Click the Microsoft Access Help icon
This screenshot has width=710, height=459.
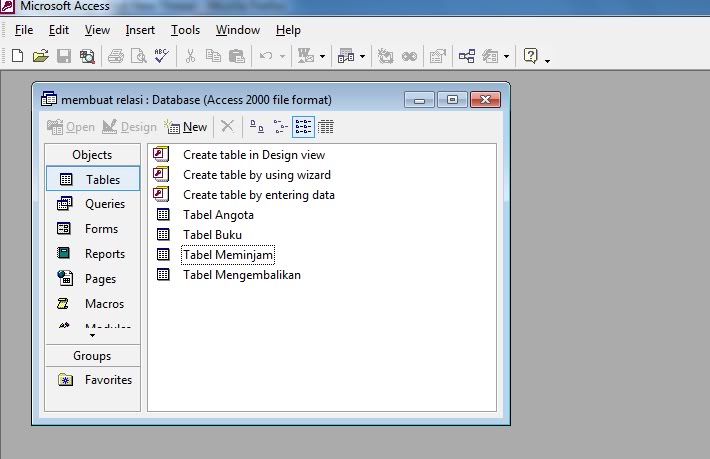pyautogui.click(x=530, y=56)
